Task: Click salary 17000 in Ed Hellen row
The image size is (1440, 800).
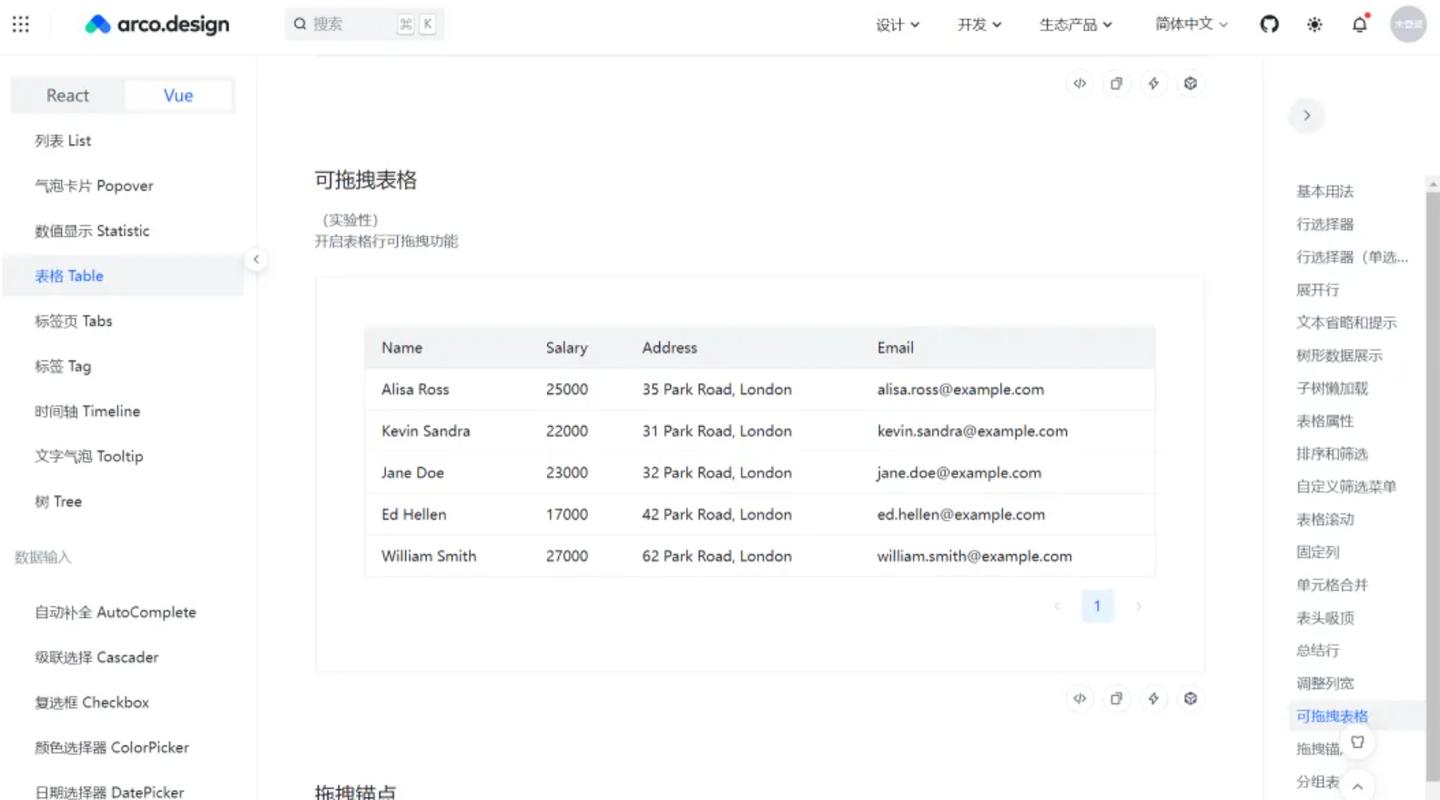Action: pos(567,515)
